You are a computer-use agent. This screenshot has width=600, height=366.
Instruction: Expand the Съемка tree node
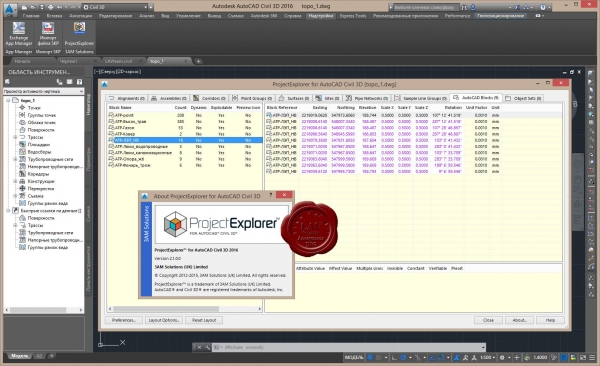[x=15, y=196]
